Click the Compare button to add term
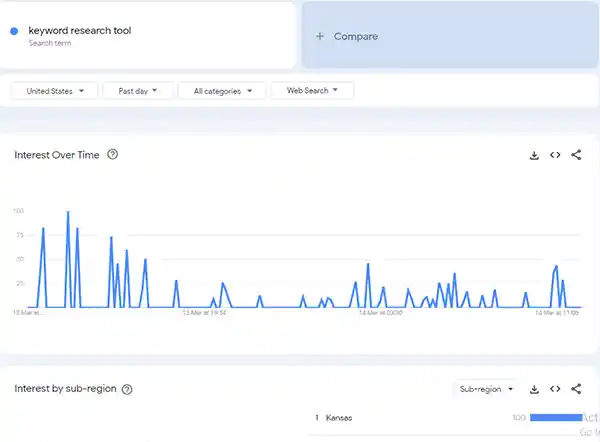 pyautogui.click(x=448, y=36)
